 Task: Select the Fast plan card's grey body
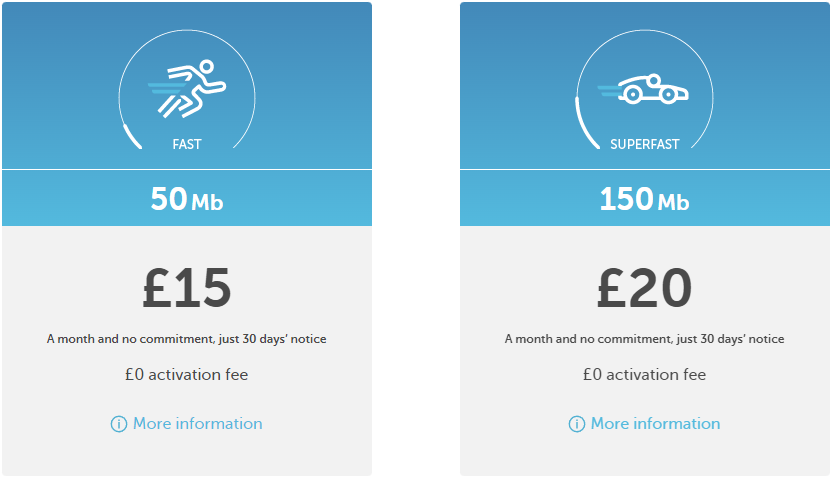187,351
